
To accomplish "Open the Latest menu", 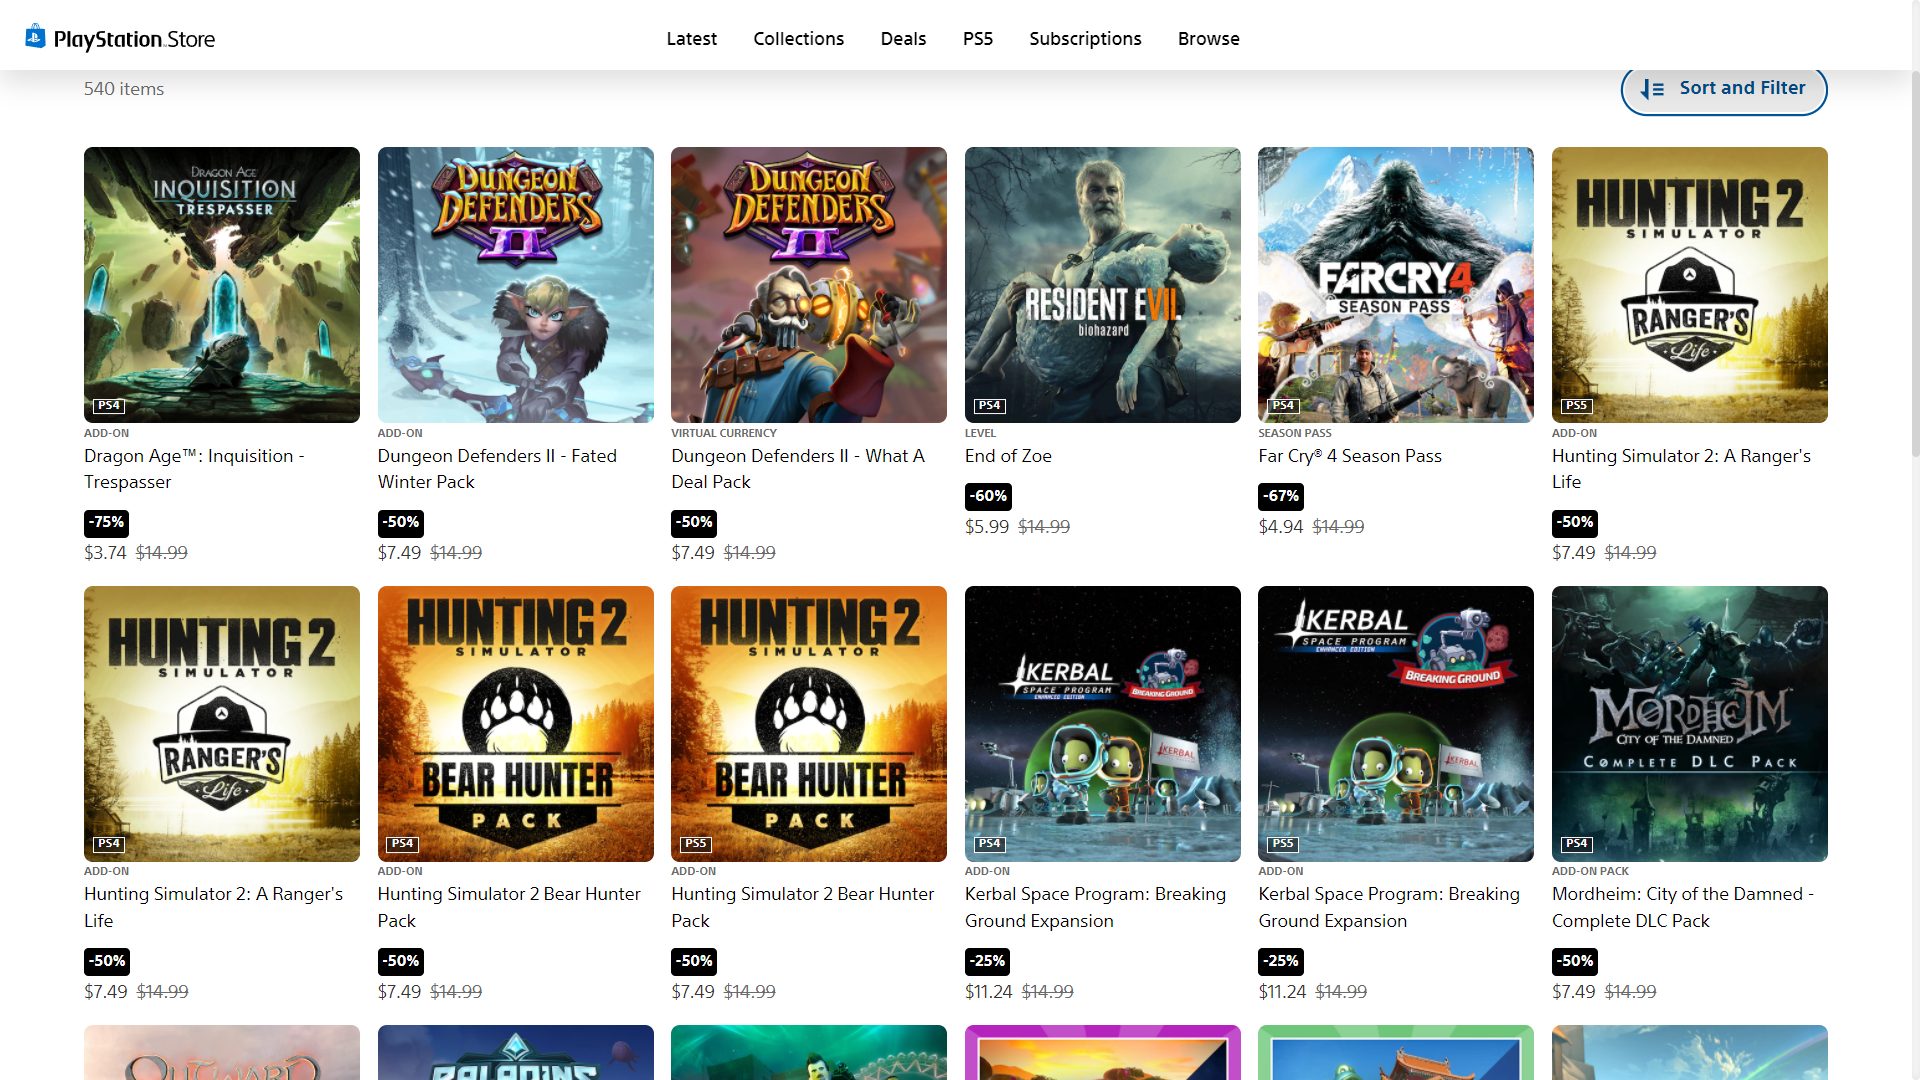I will (691, 39).
